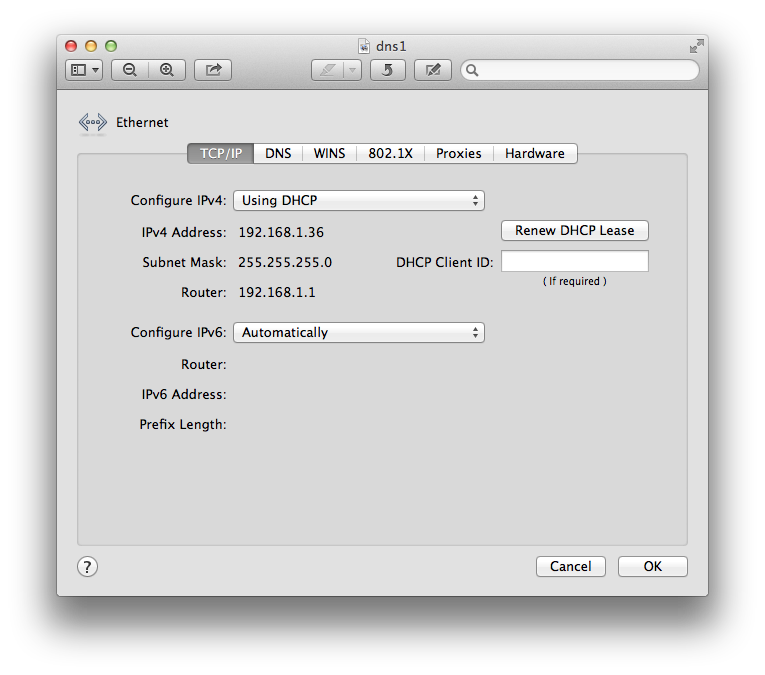Select the 802.1X tab

pos(390,153)
